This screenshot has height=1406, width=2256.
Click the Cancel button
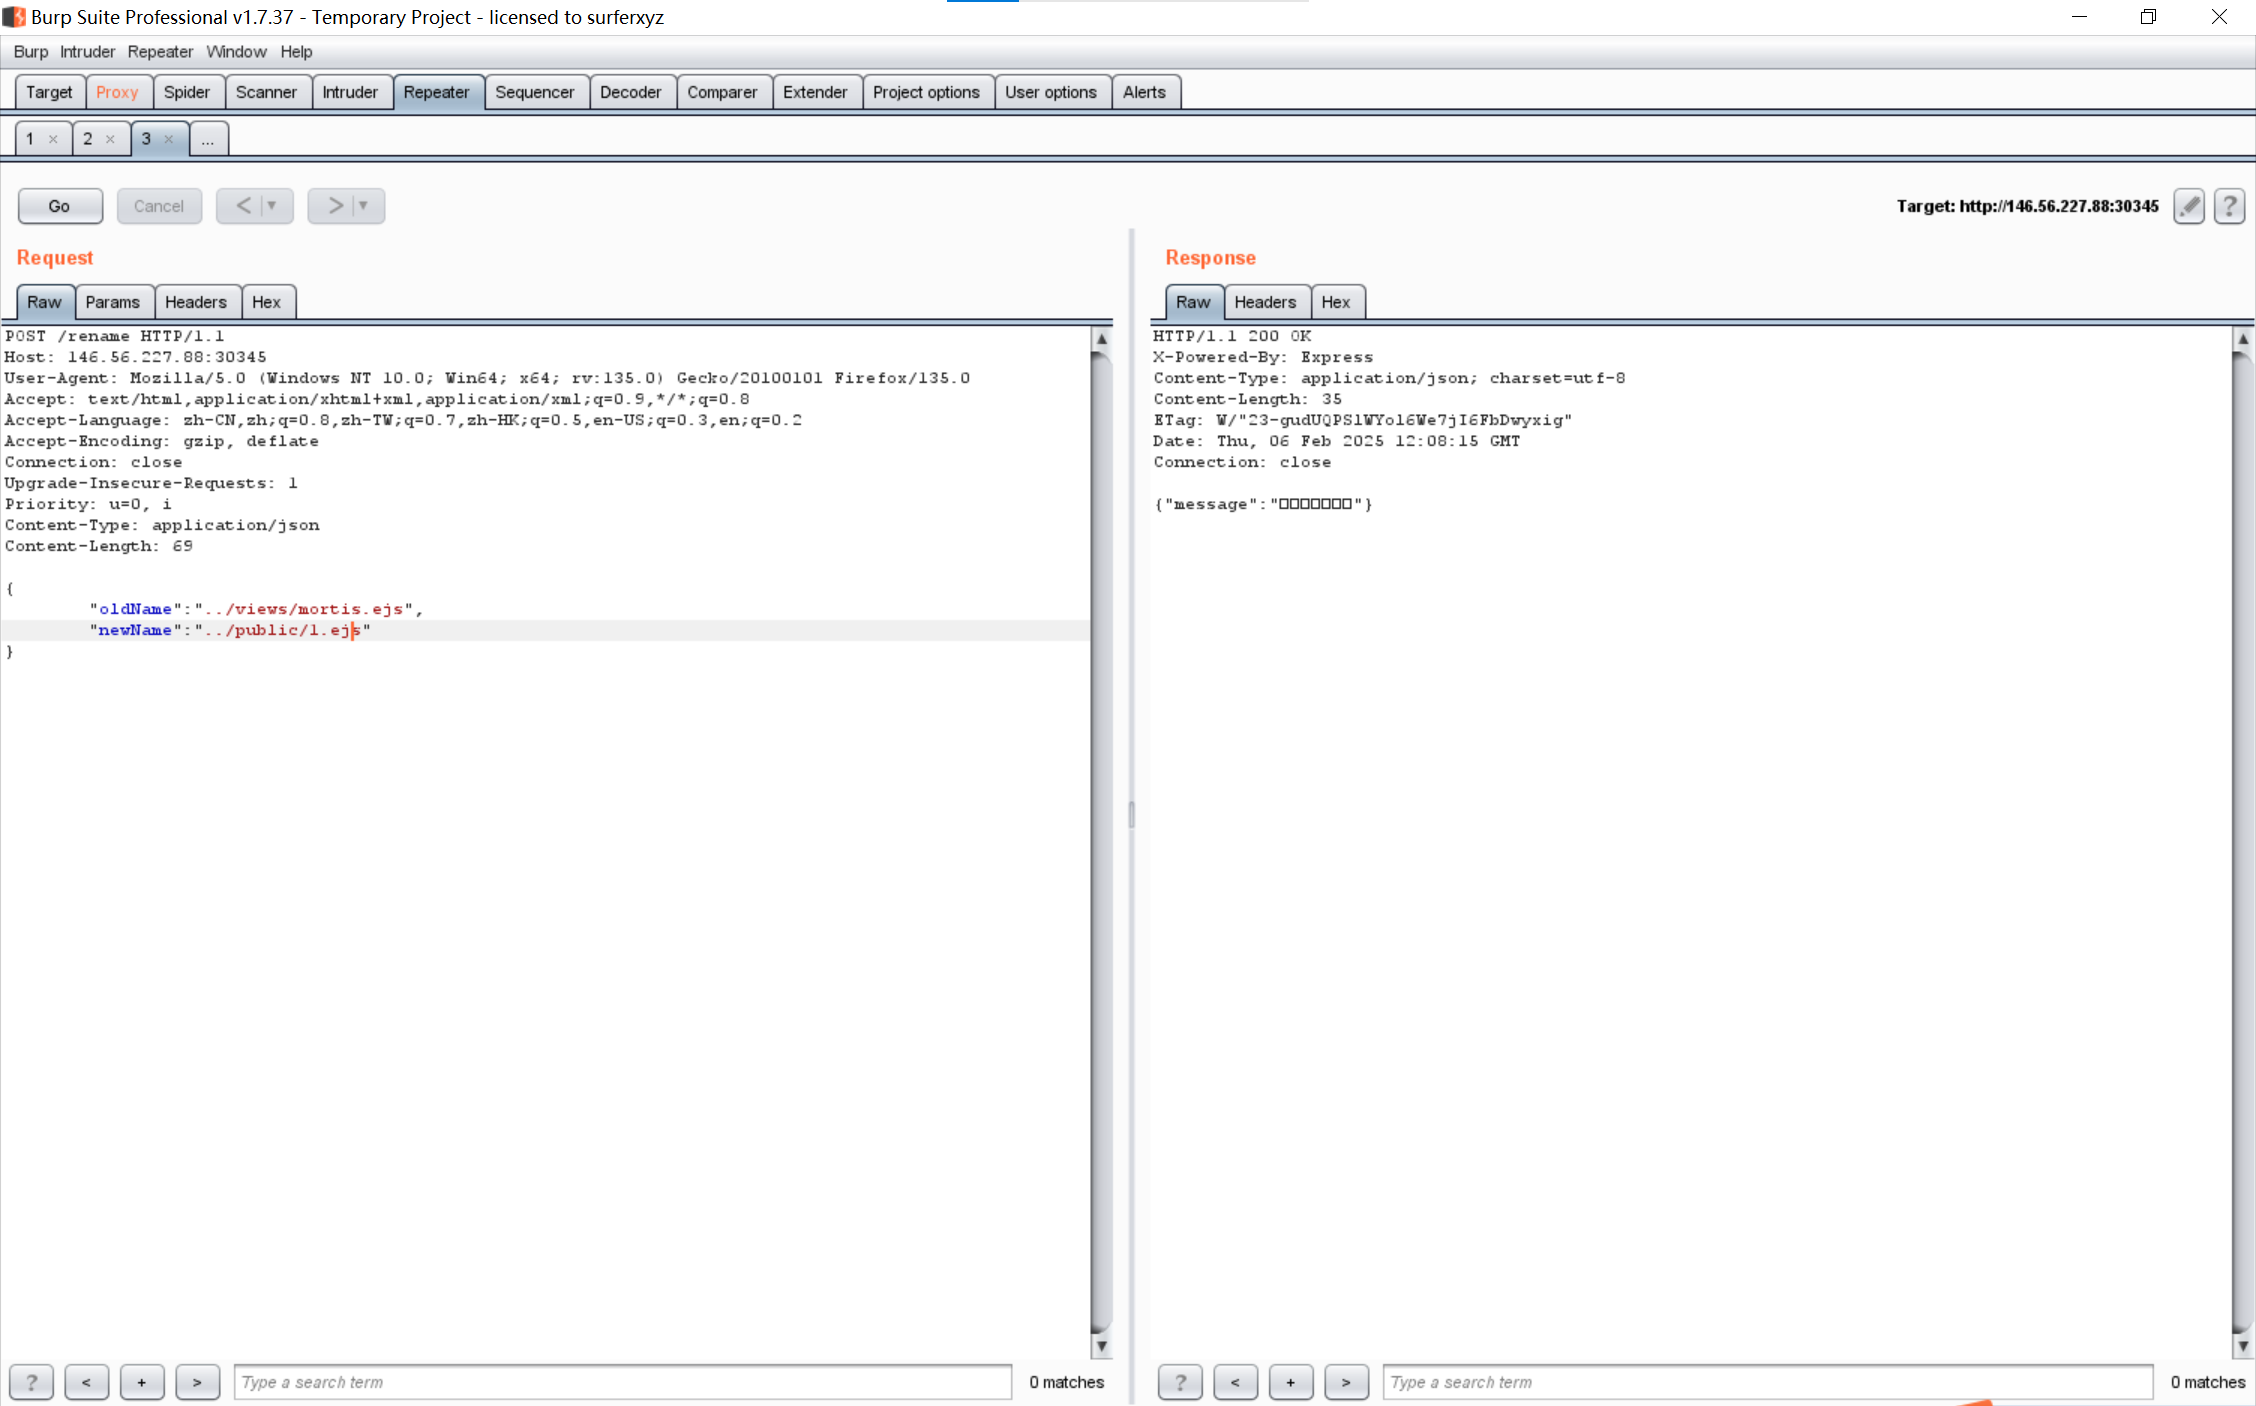pyautogui.click(x=159, y=206)
